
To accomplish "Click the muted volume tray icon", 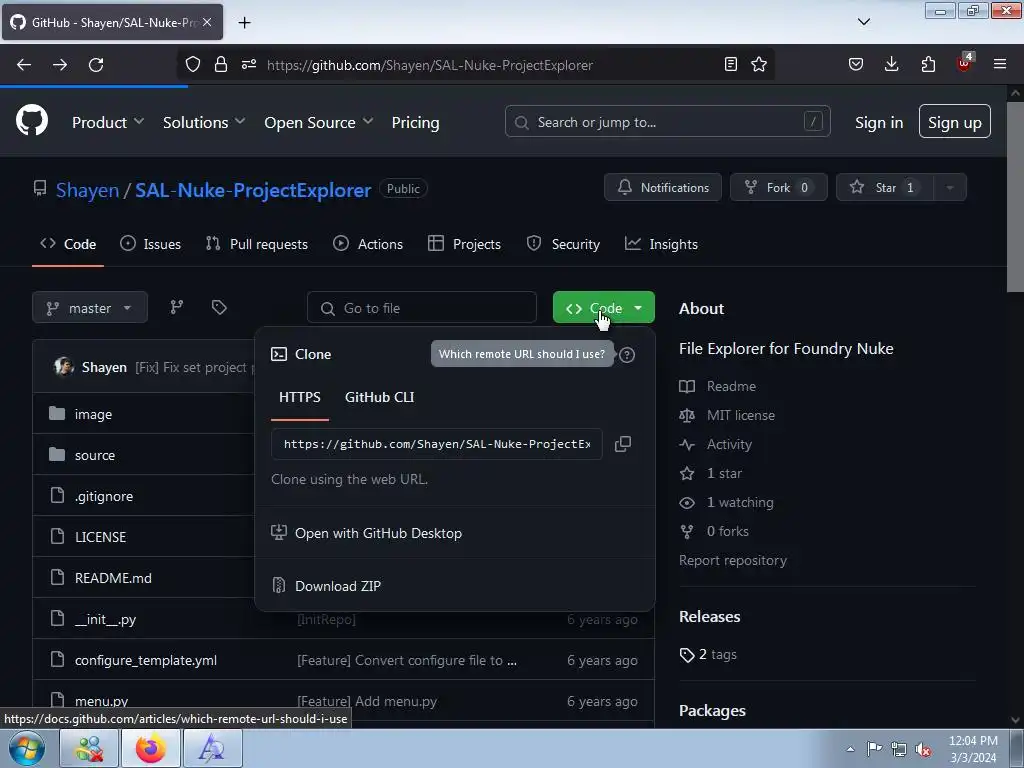I will (923, 750).
